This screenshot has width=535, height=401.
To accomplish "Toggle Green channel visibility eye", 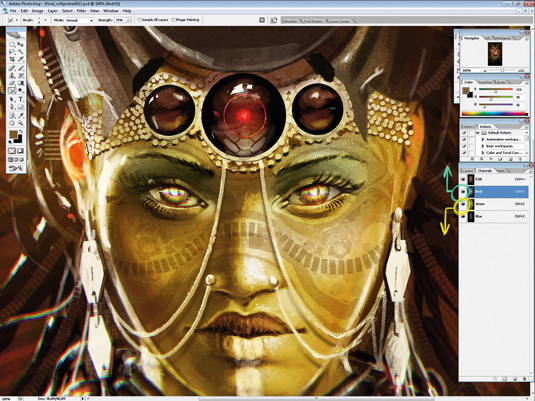I will coord(463,204).
